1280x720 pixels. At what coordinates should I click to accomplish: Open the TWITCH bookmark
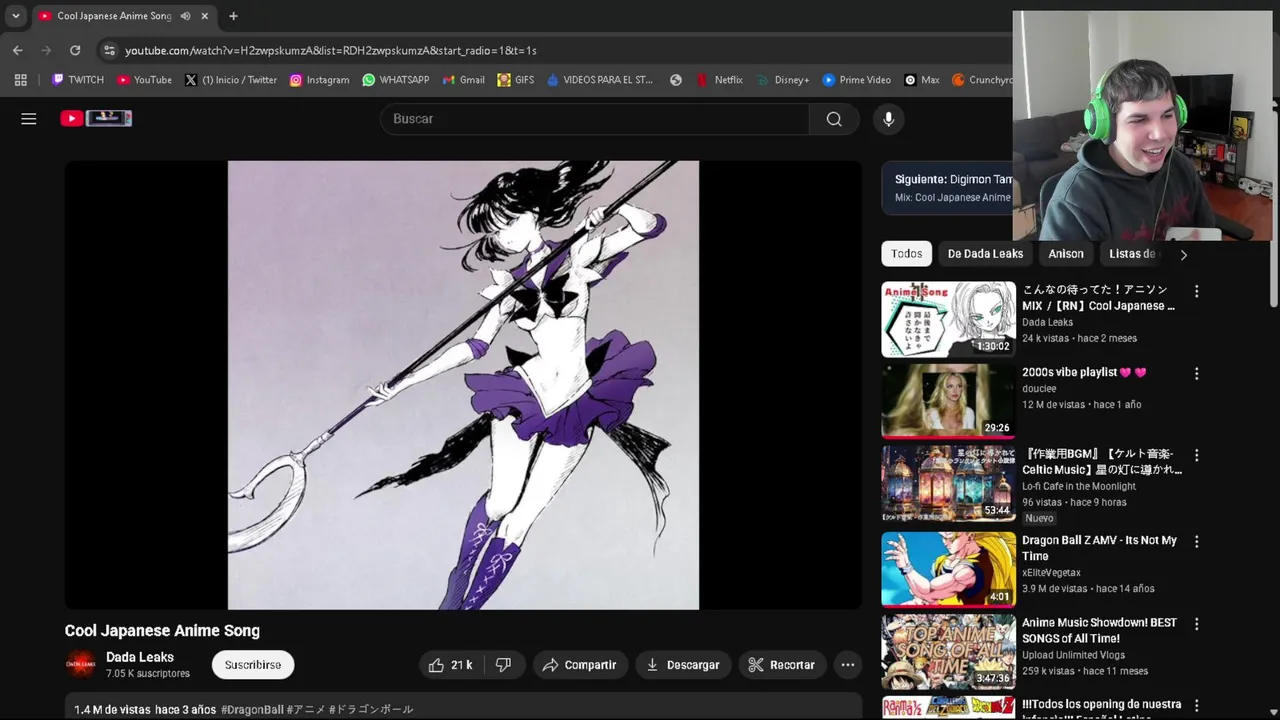[77, 80]
